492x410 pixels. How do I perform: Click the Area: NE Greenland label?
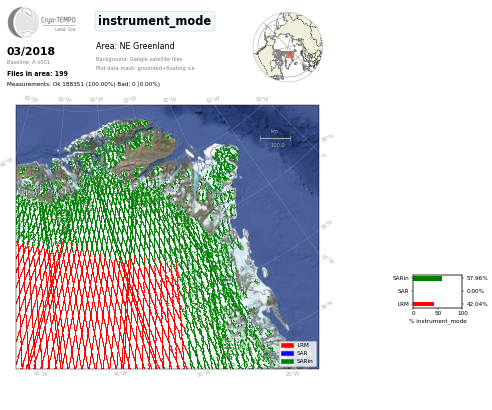[135, 46]
